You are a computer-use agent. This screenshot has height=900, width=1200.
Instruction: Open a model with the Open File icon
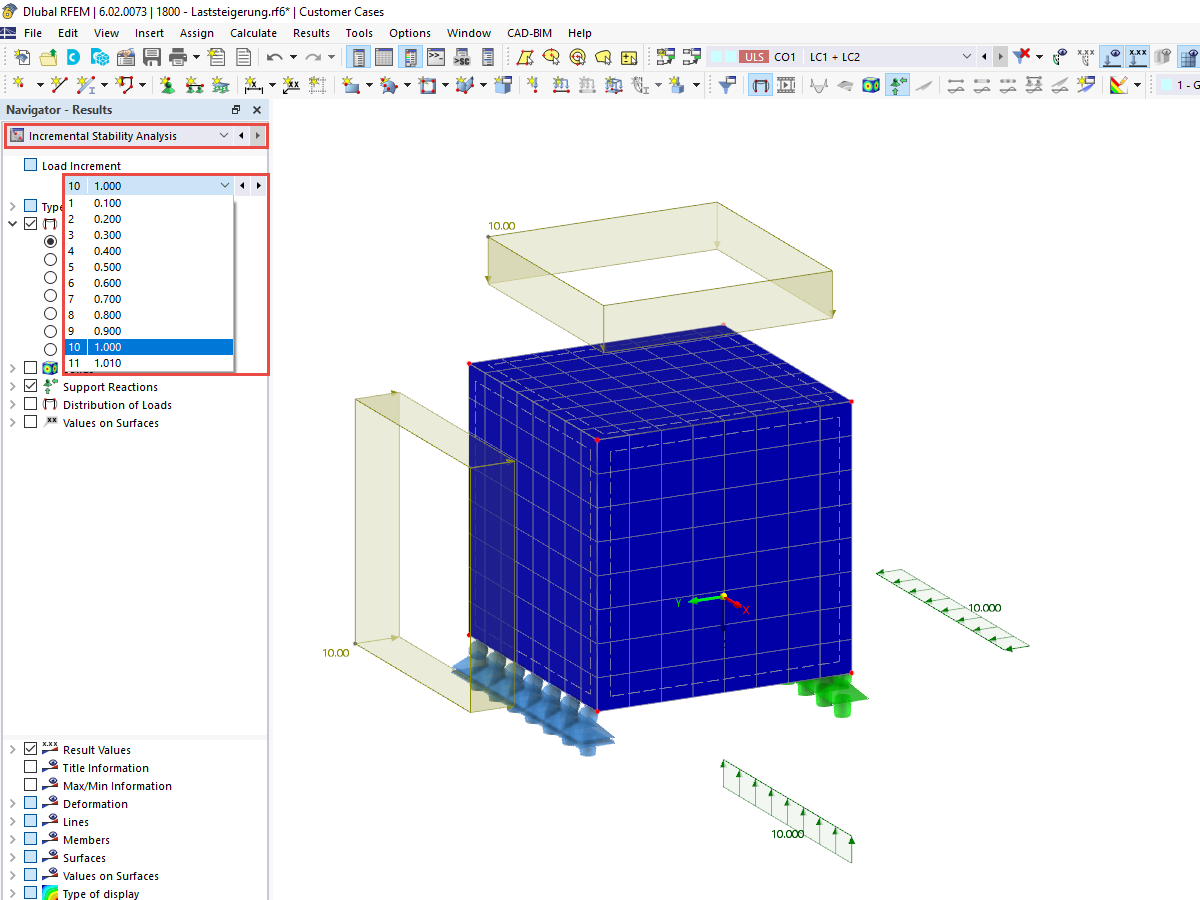pos(48,57)
